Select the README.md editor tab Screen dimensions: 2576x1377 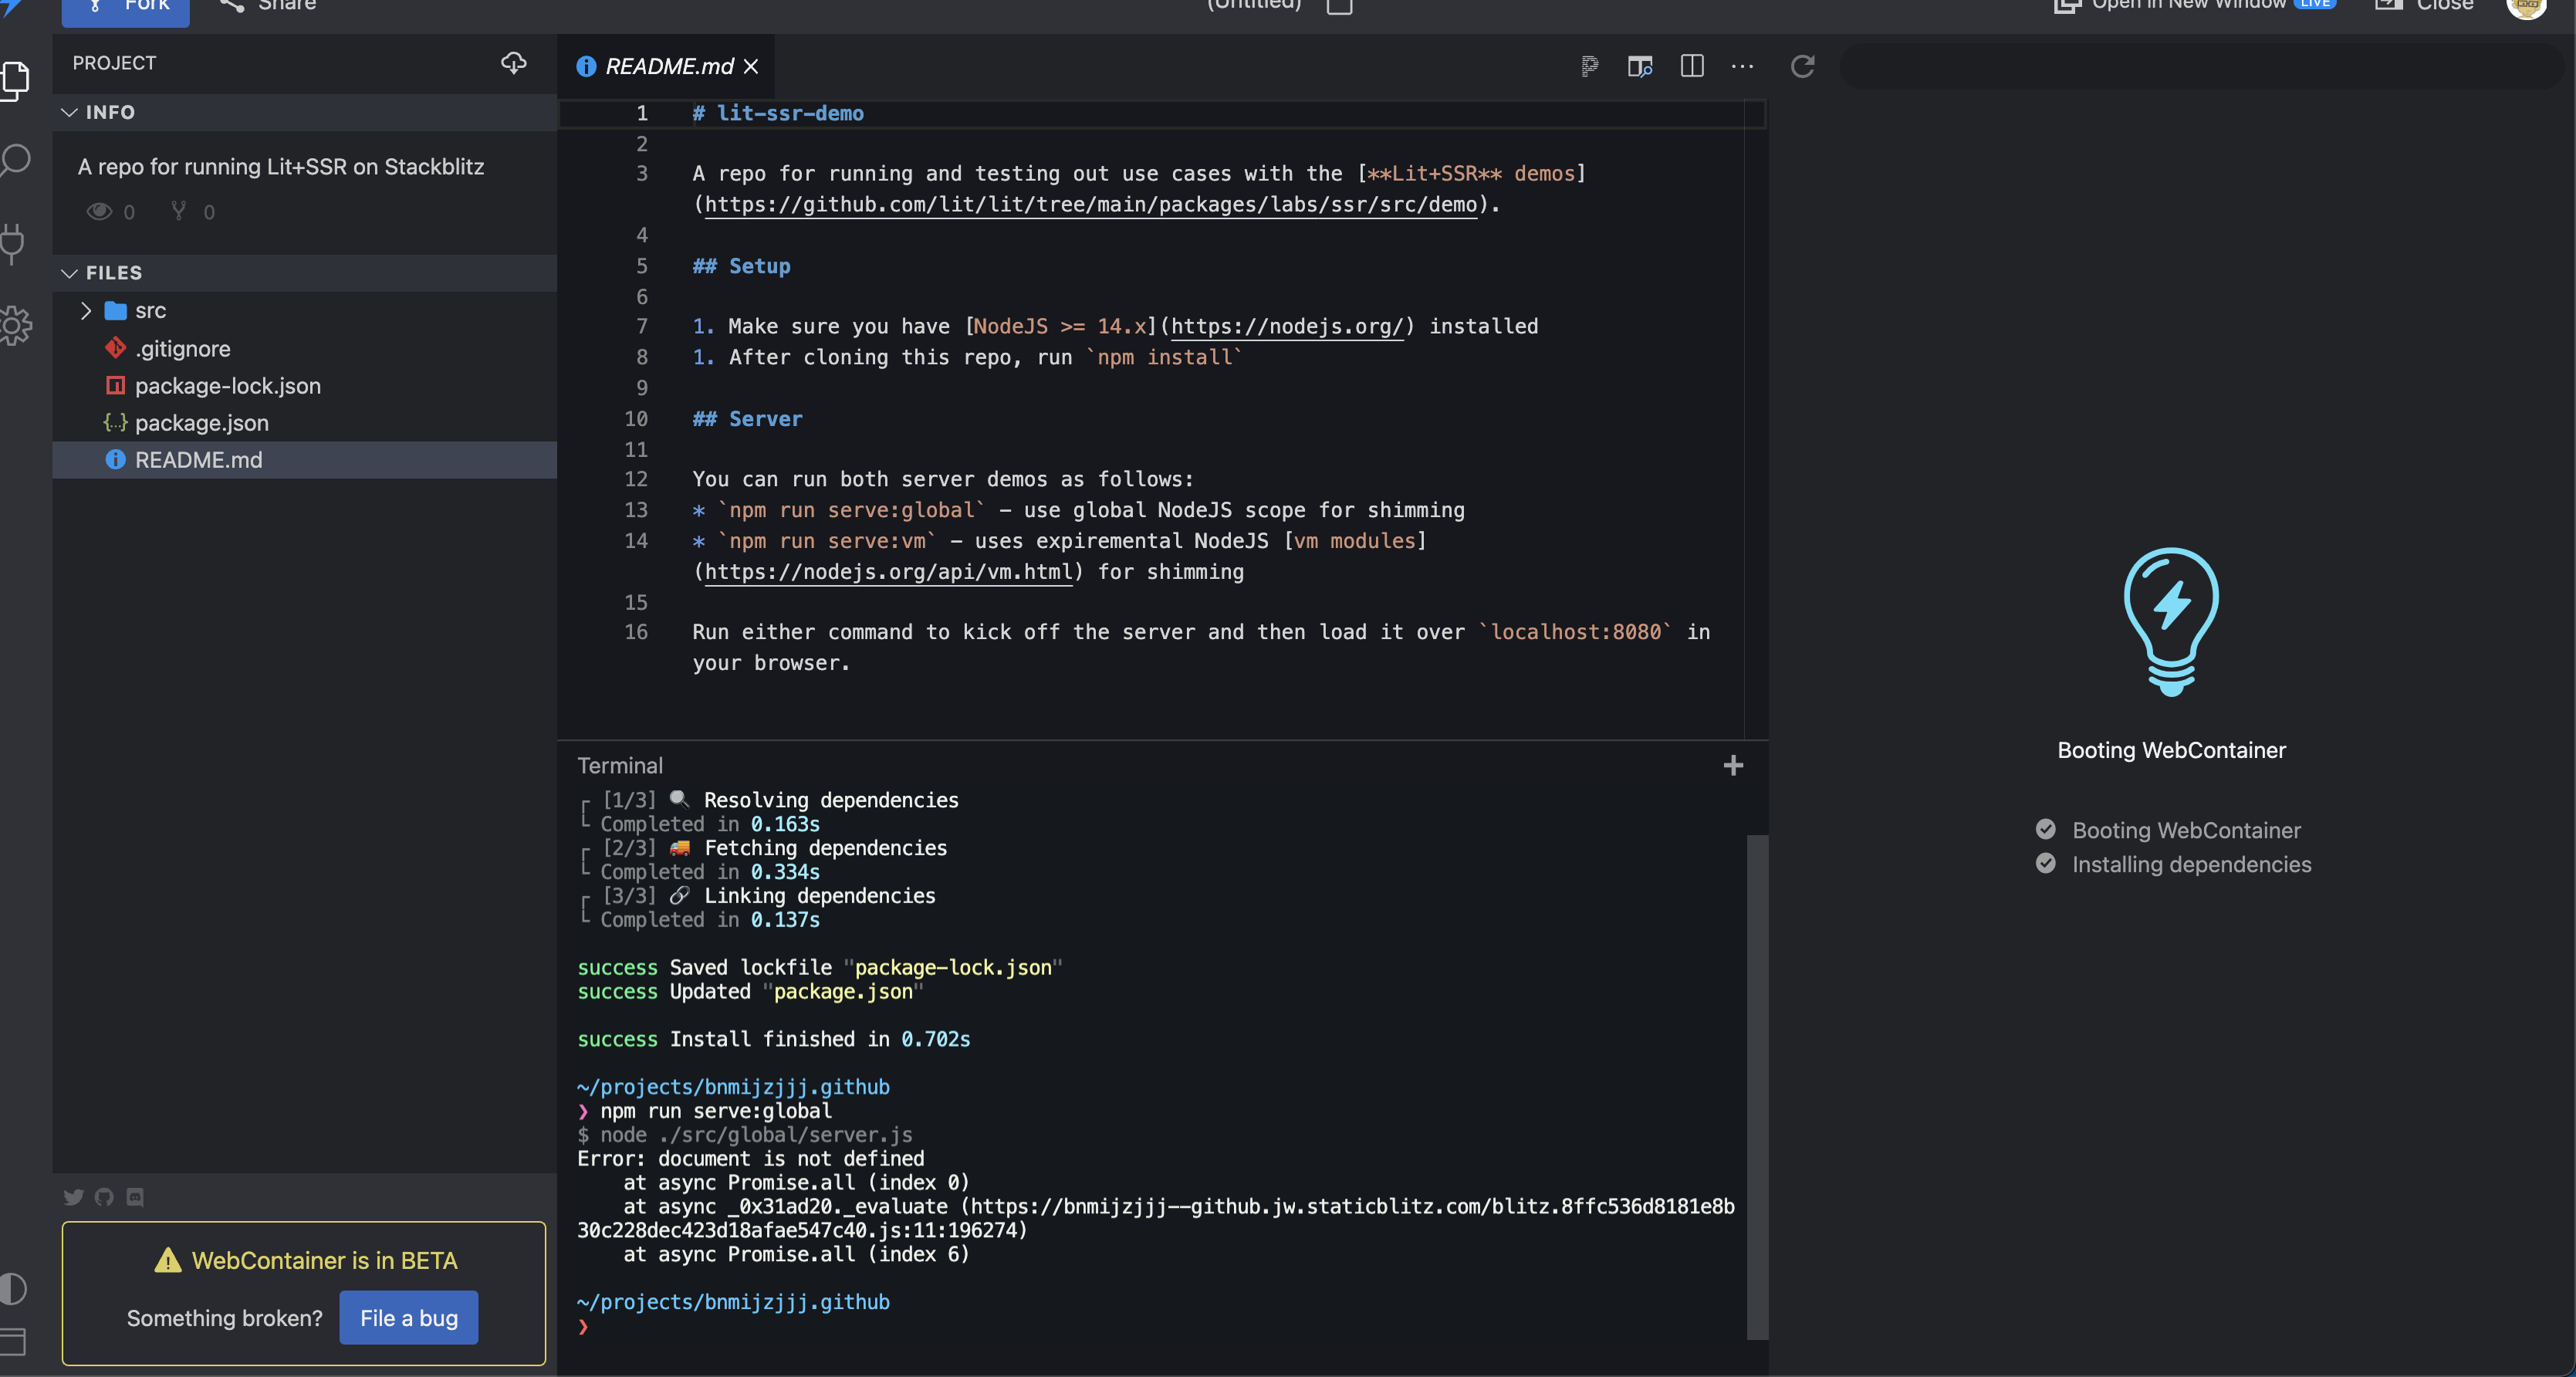point(666,66)
